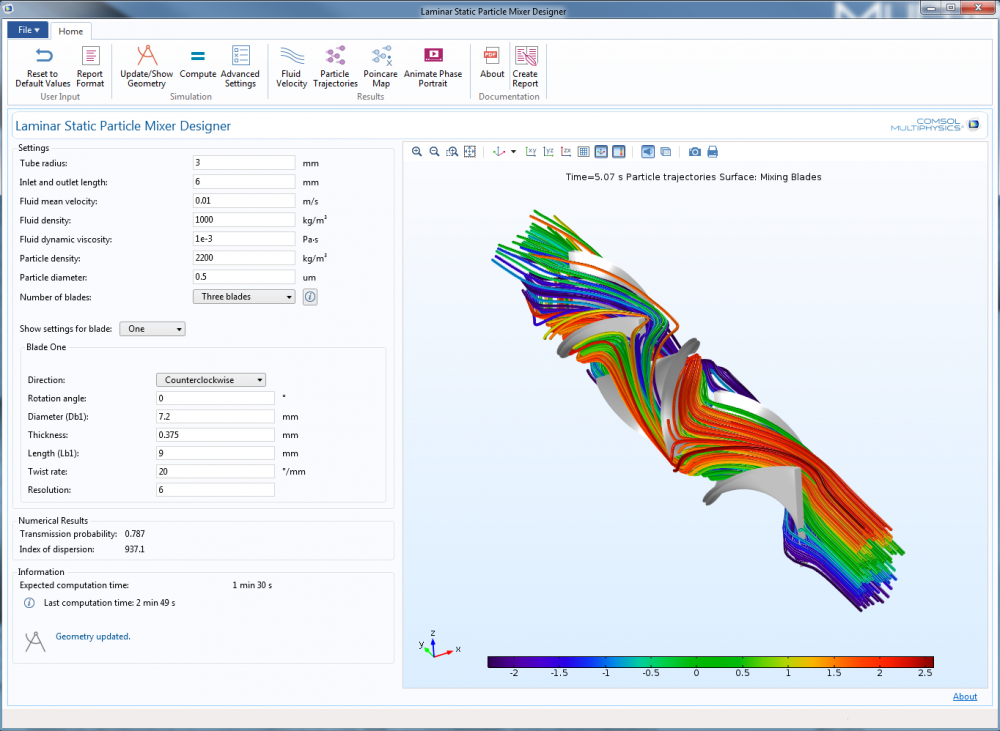
Task: Take a snapshot with the camera icon
Action: click(694, 152)
